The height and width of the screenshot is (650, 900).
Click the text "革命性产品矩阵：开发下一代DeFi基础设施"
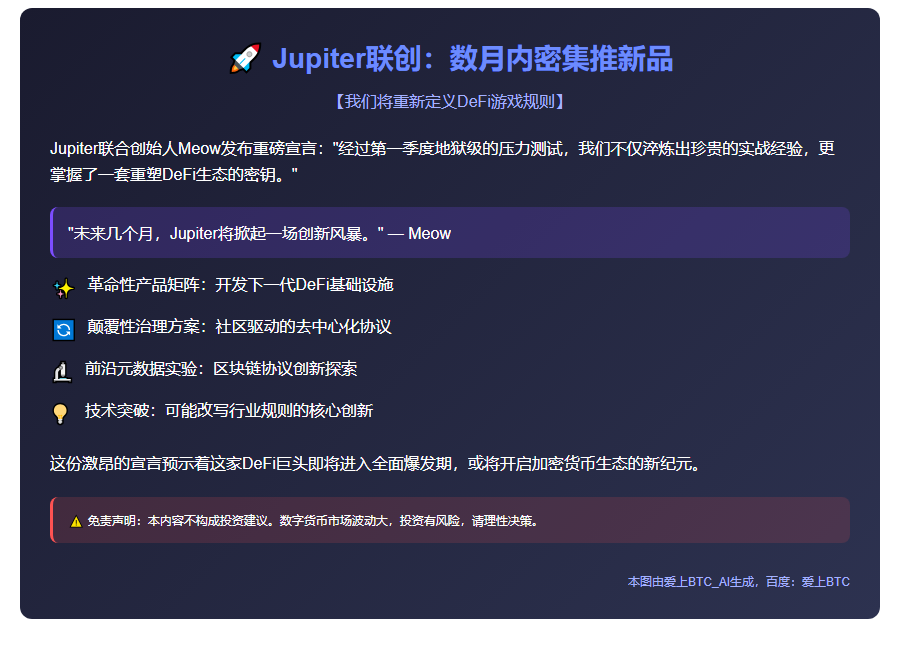click(240, 285)
